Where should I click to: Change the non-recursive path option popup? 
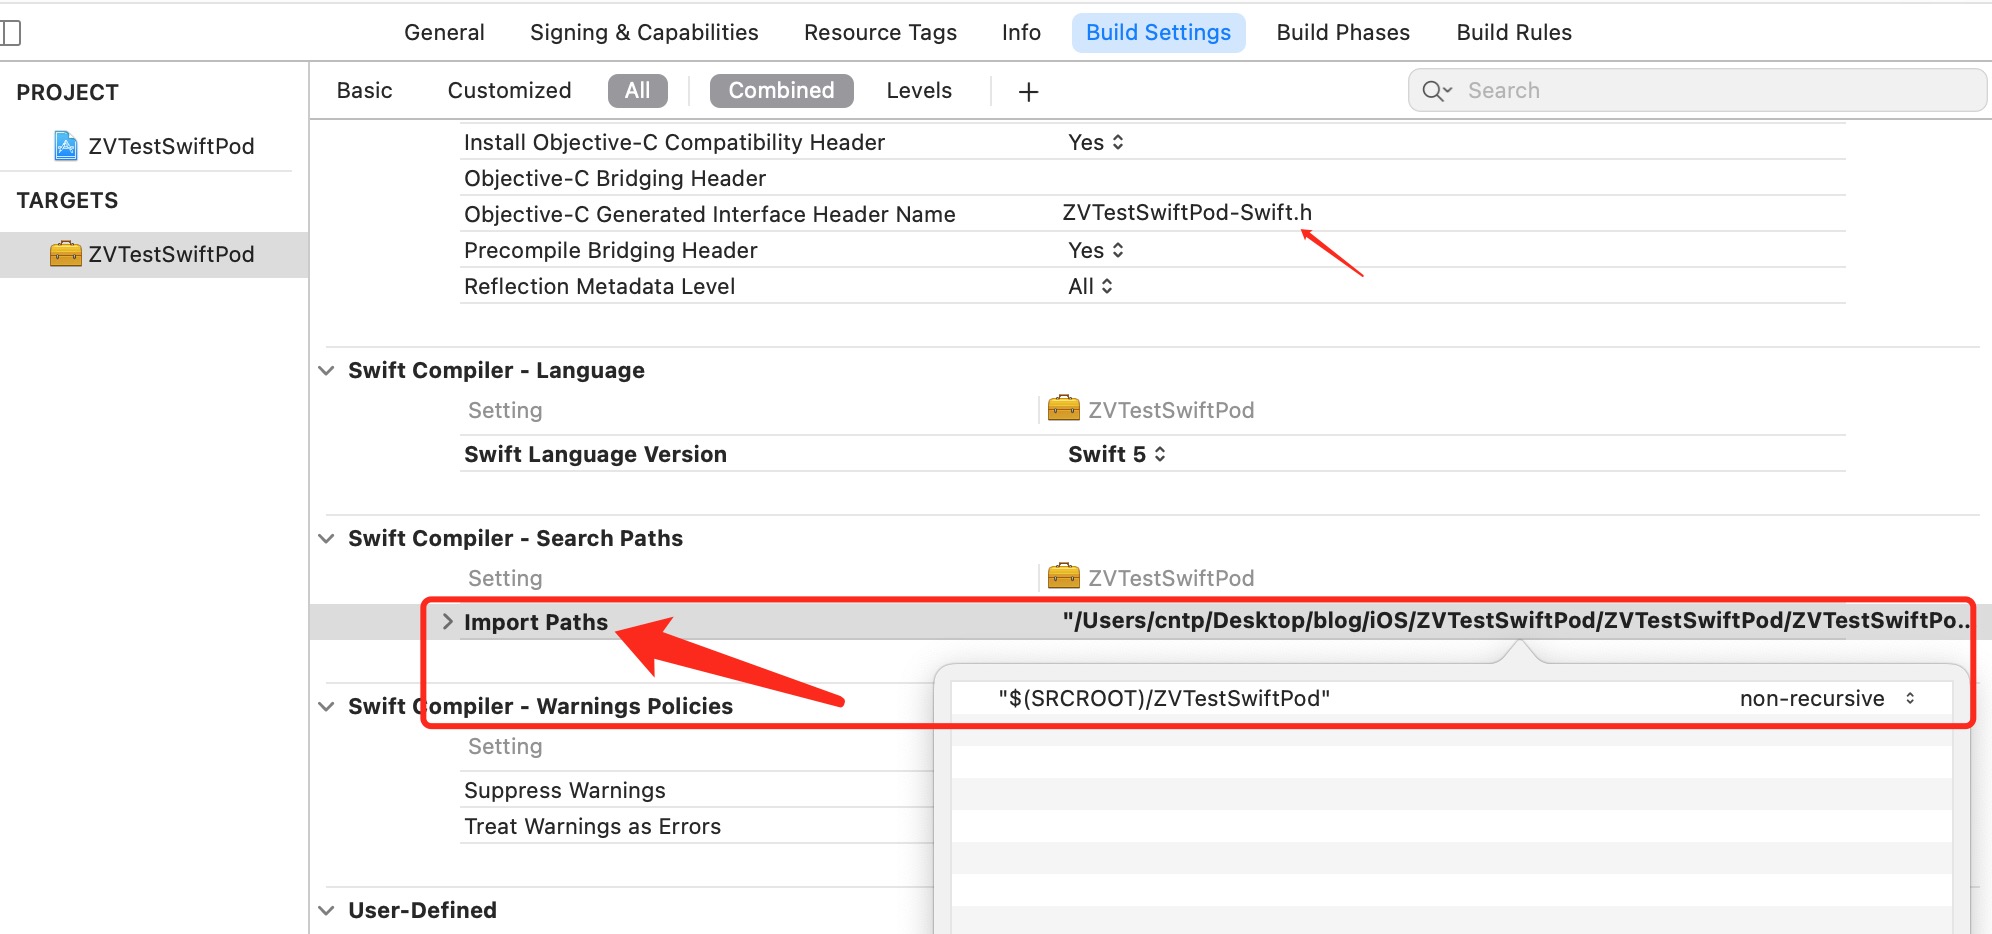click(1826, 699)
